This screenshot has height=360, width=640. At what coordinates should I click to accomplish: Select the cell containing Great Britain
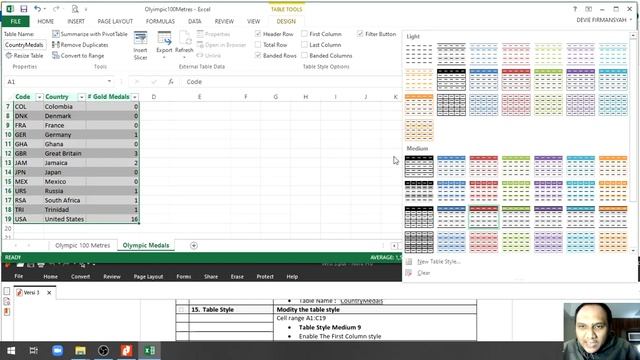tap(64, 153)
